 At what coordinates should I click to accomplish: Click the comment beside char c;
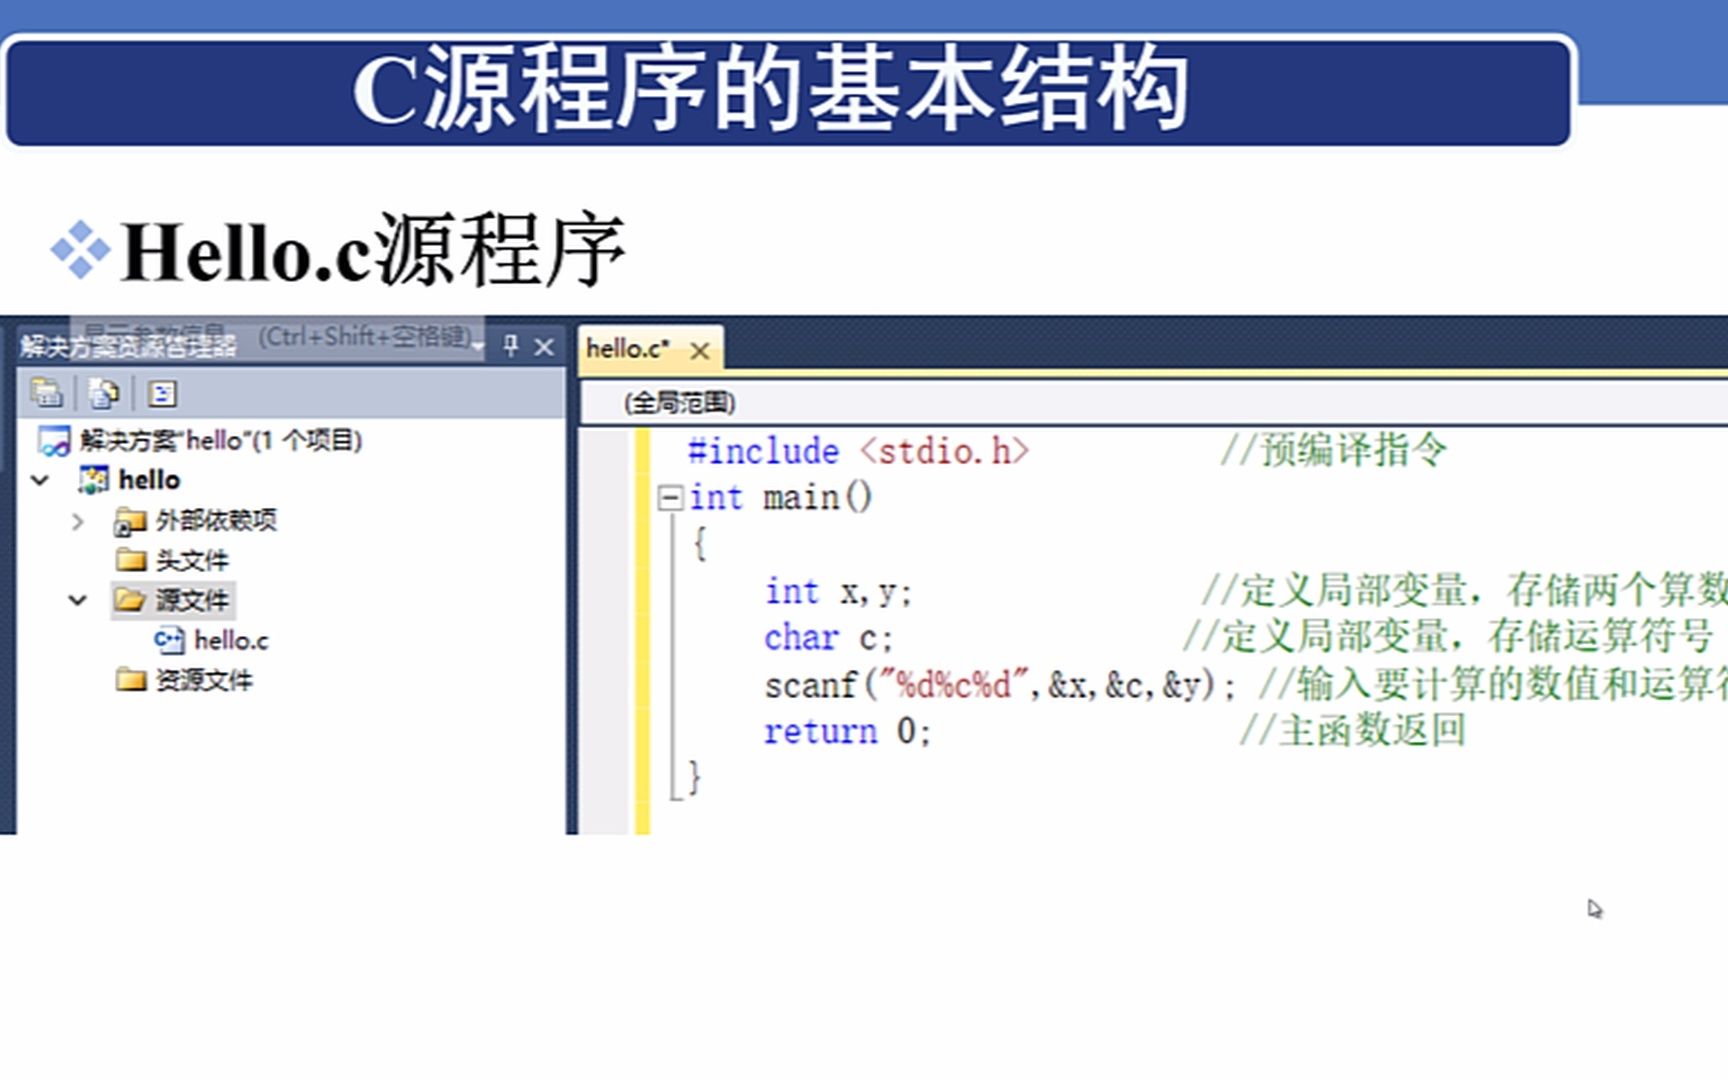click(1447, 636)
